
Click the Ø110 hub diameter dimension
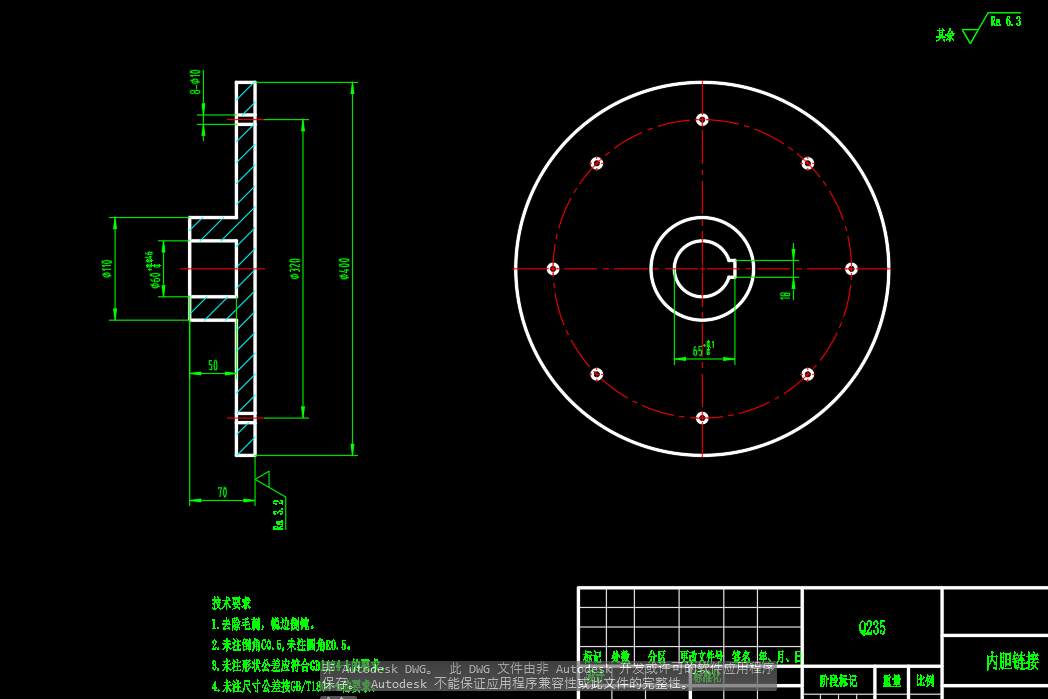(107, 269)
